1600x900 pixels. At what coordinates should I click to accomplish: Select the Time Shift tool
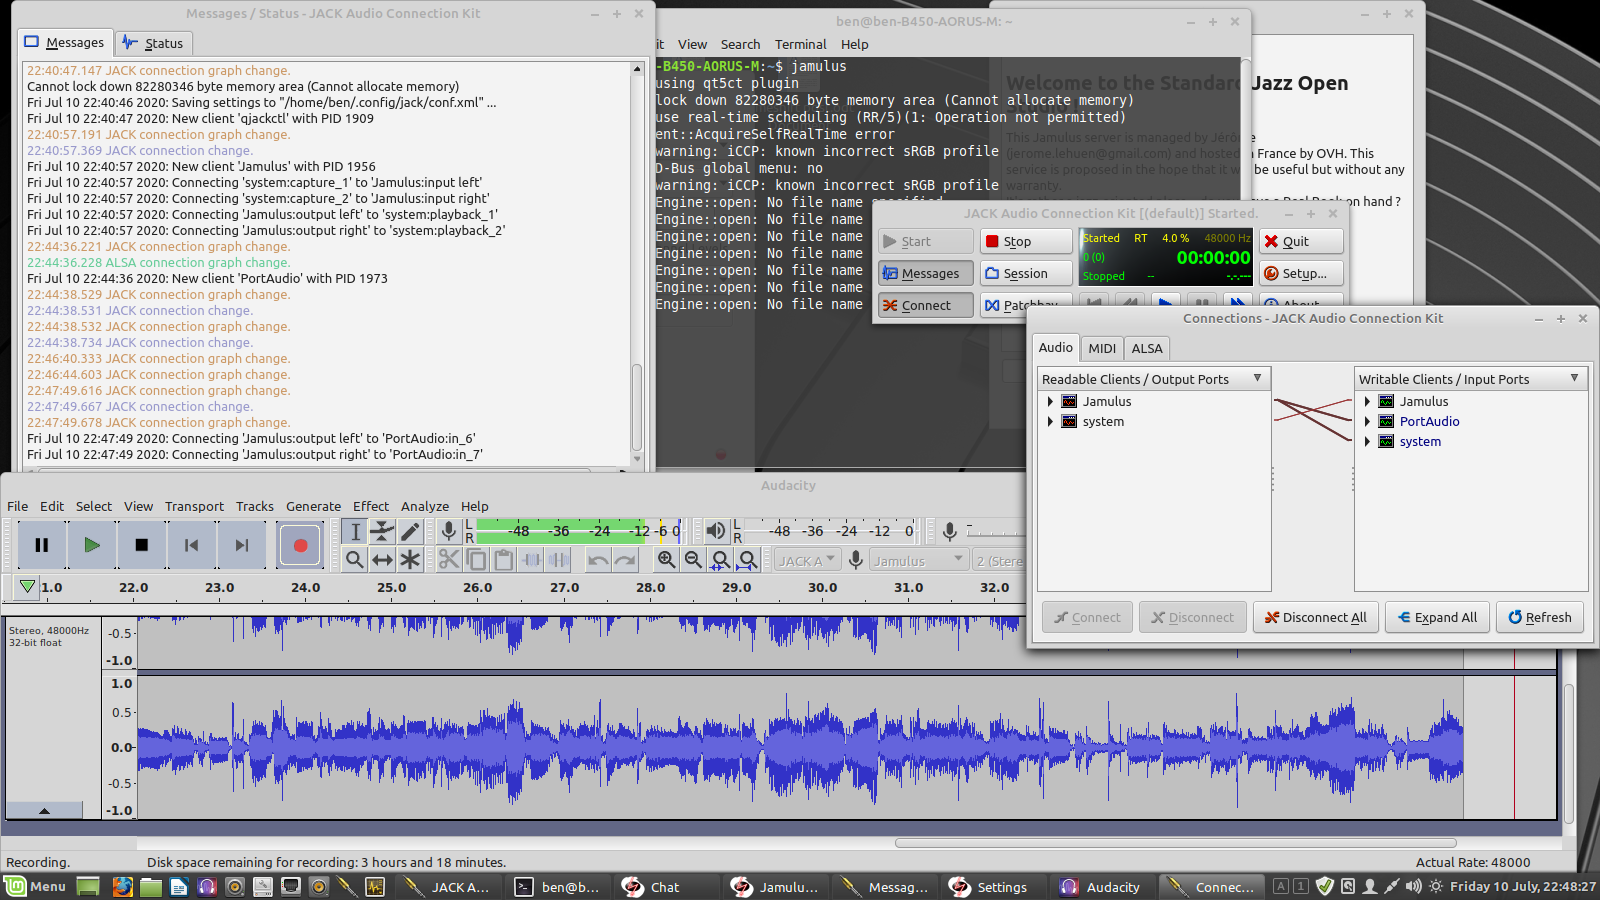(x=382, y=560)
